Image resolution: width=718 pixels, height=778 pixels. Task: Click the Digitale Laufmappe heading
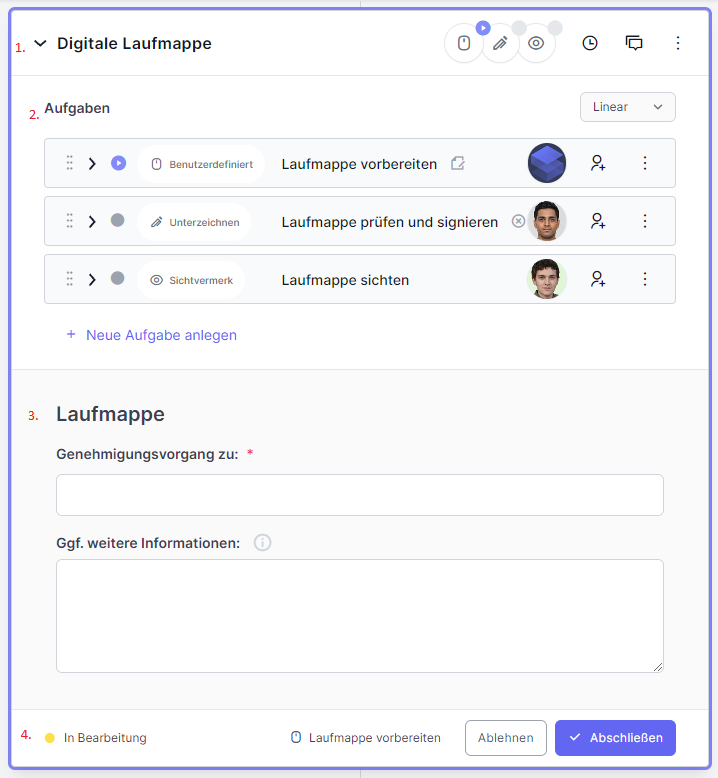[x=134, y=44]
